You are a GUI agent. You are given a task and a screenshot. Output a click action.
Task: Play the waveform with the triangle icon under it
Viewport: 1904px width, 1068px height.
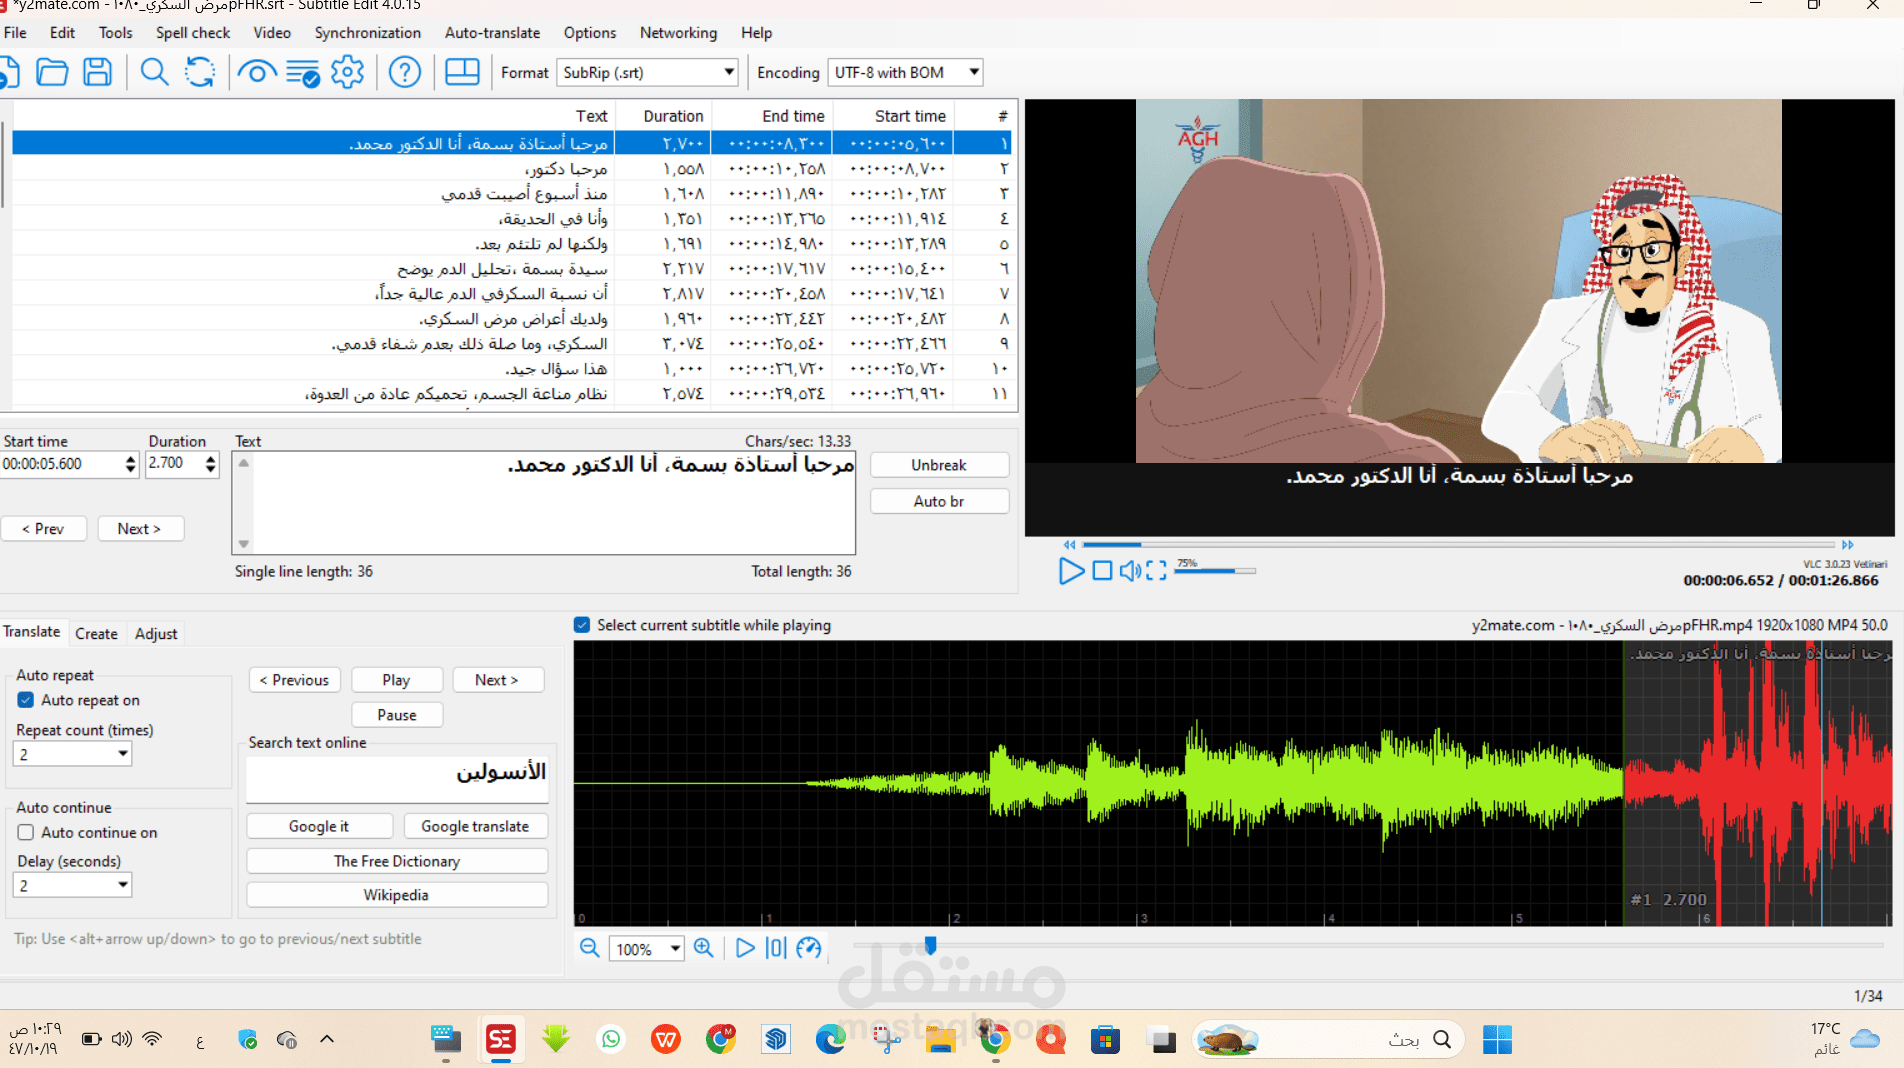coord(745,948)
